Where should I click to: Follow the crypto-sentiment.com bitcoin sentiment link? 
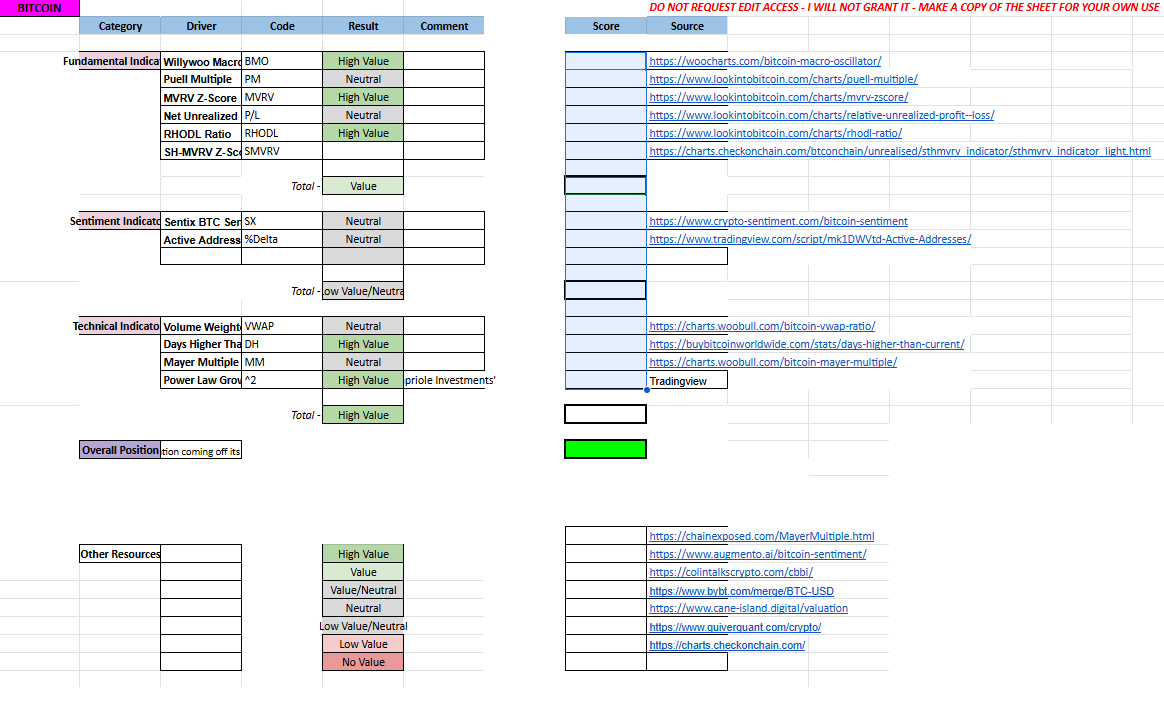[778, 221]
